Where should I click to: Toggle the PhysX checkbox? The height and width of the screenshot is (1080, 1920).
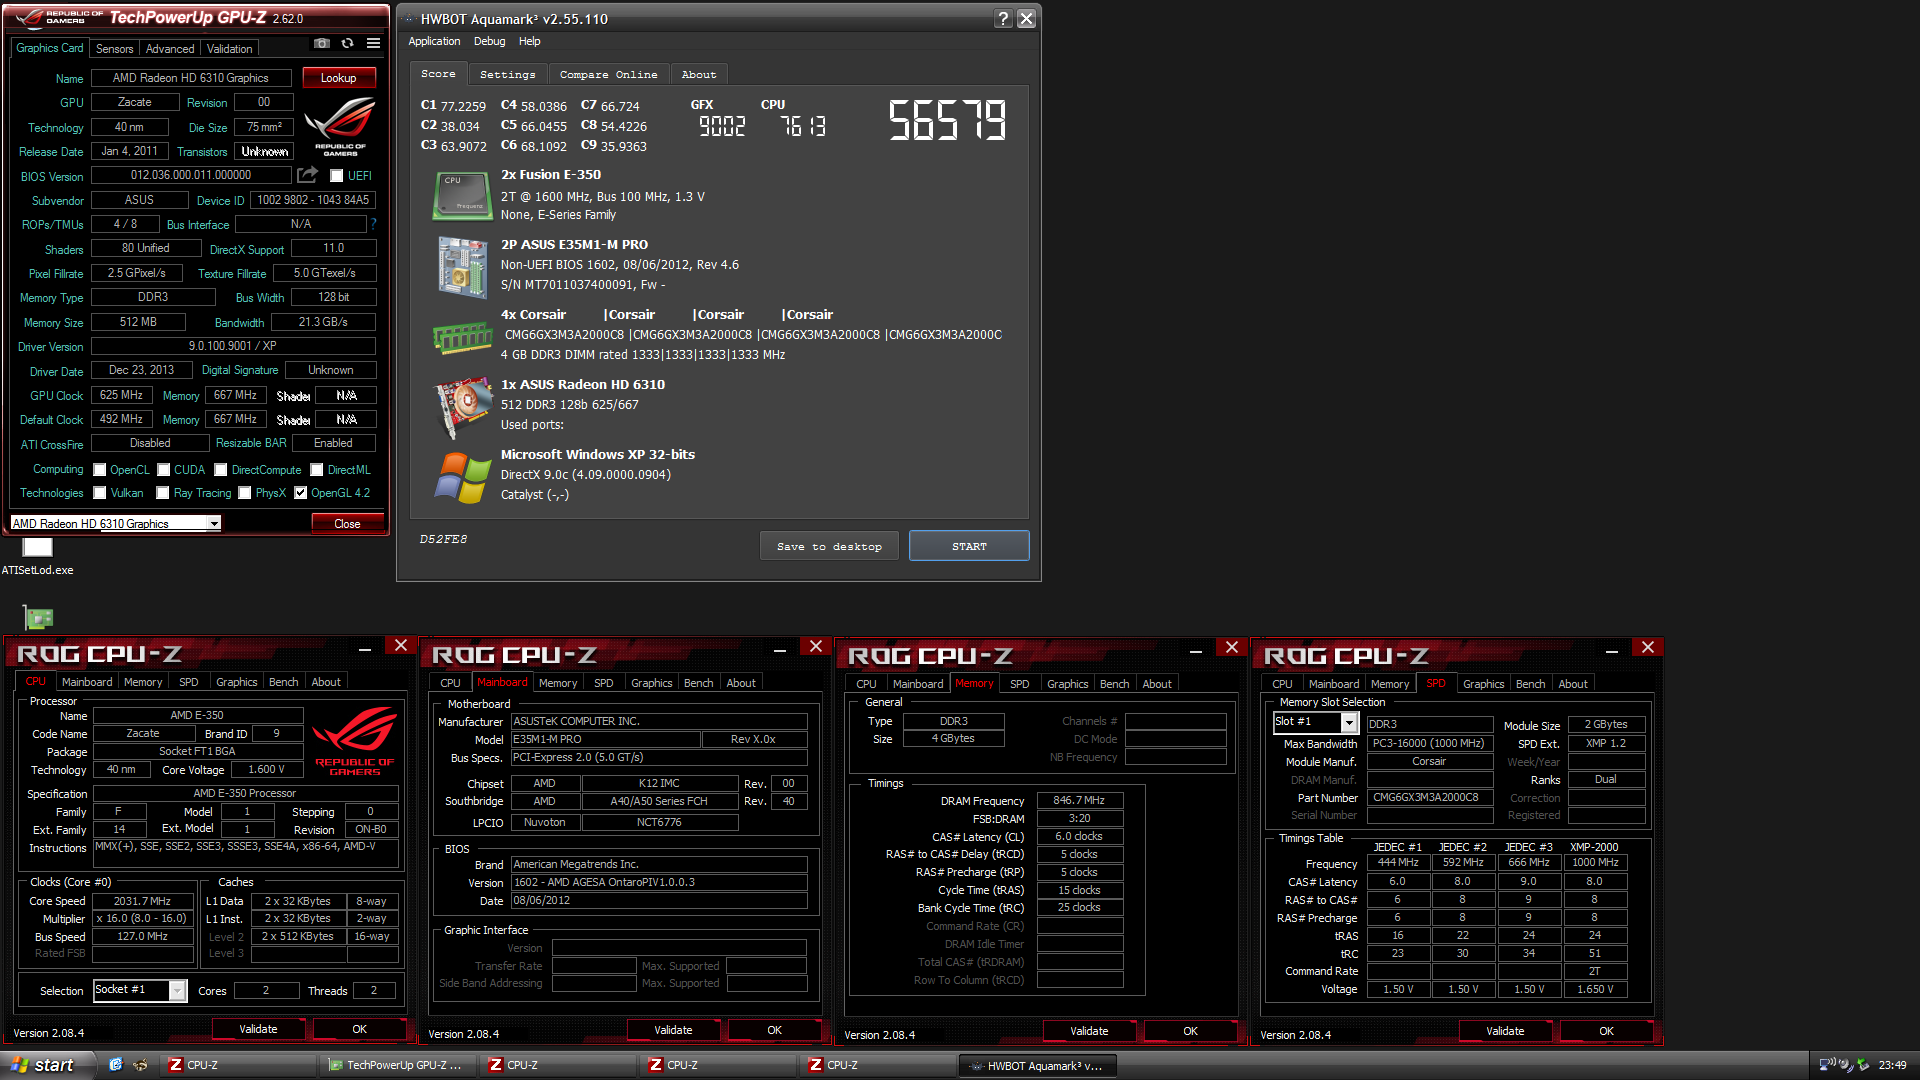245,493
